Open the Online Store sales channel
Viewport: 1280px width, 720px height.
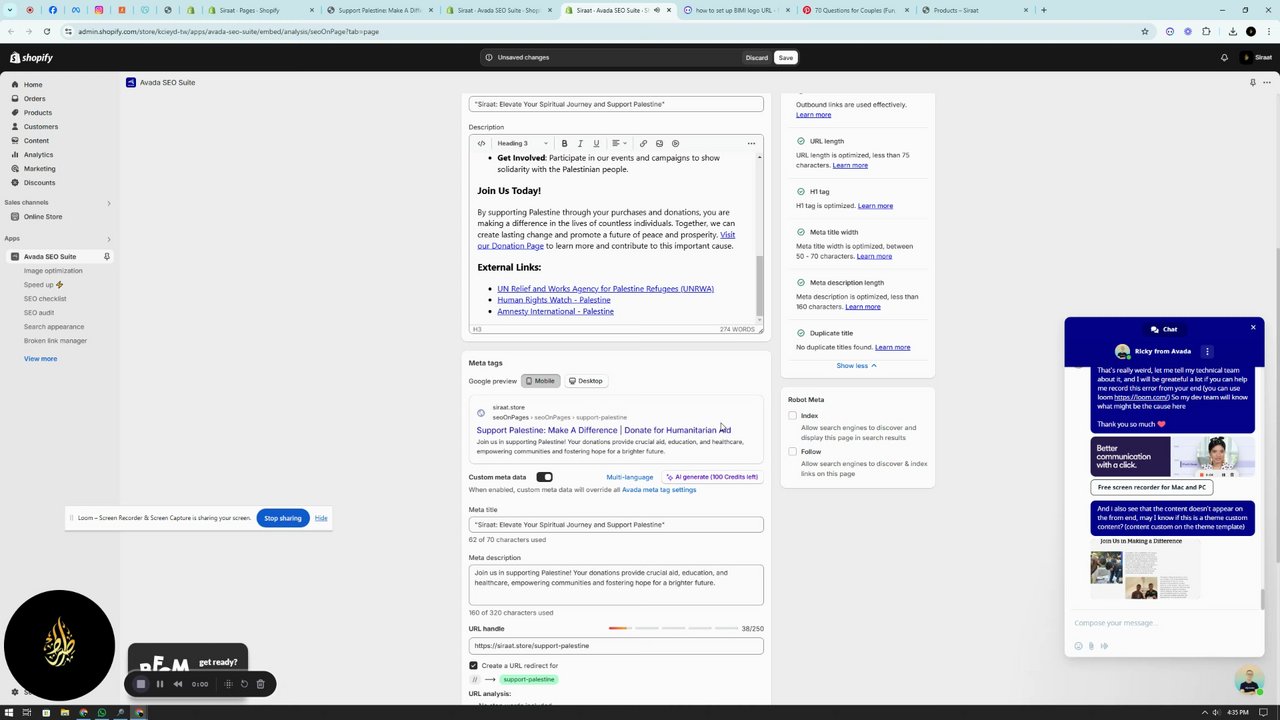(x=43, y=217)
